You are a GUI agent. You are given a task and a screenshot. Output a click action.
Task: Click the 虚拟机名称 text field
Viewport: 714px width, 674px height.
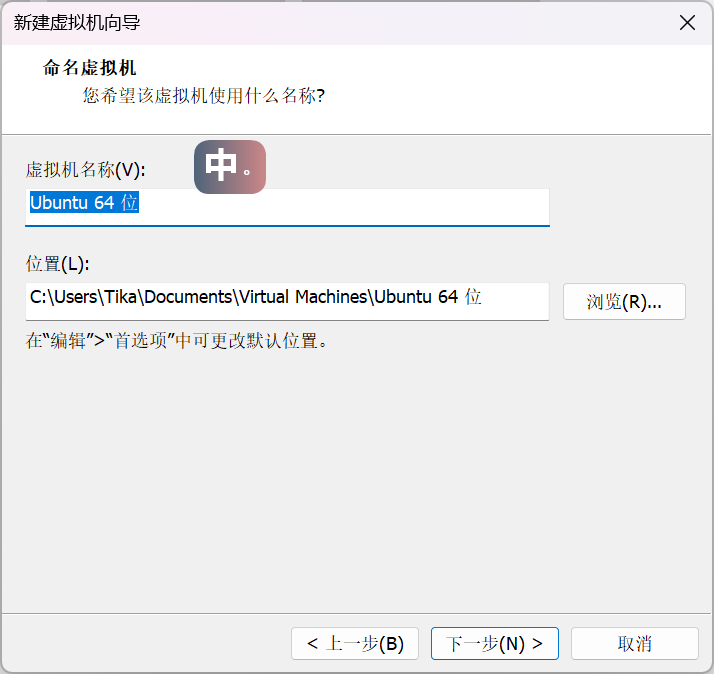pos(287,207)
